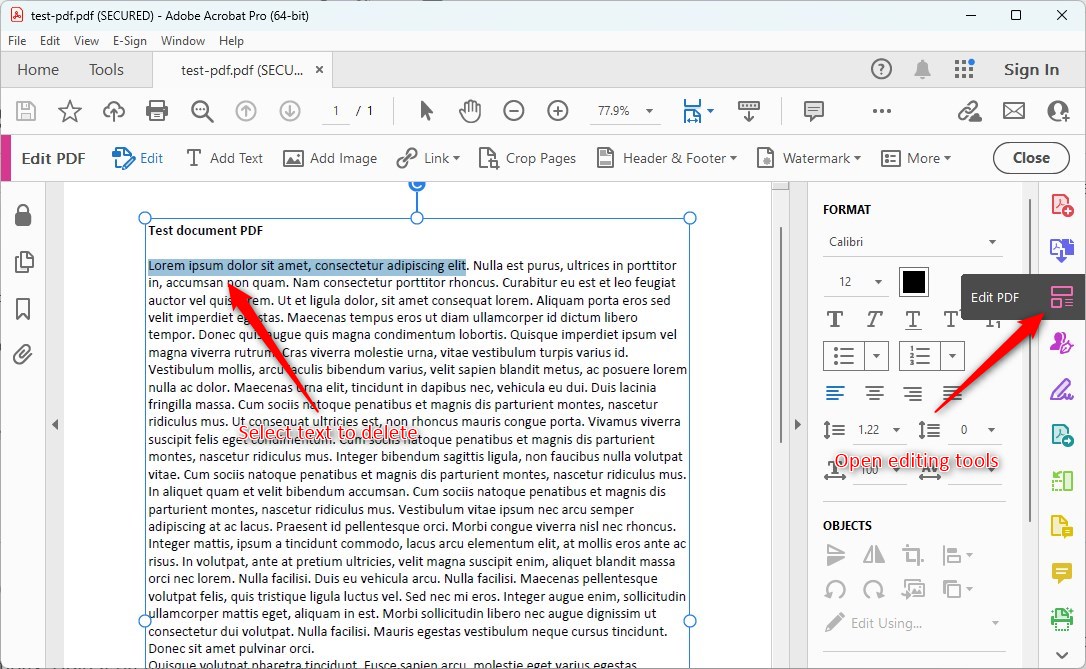Select the Hand tool in toolbar

470,111
